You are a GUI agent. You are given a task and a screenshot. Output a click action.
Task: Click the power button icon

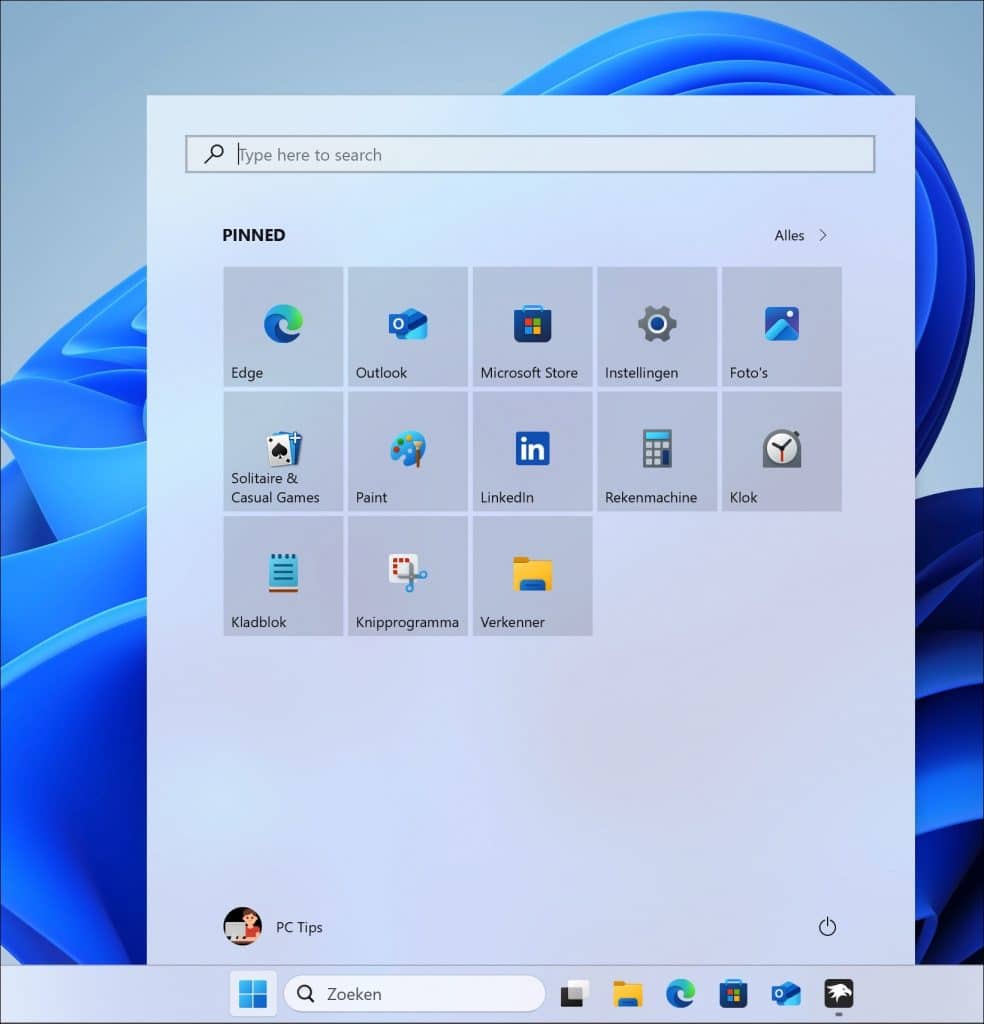[x=827, y=927]
